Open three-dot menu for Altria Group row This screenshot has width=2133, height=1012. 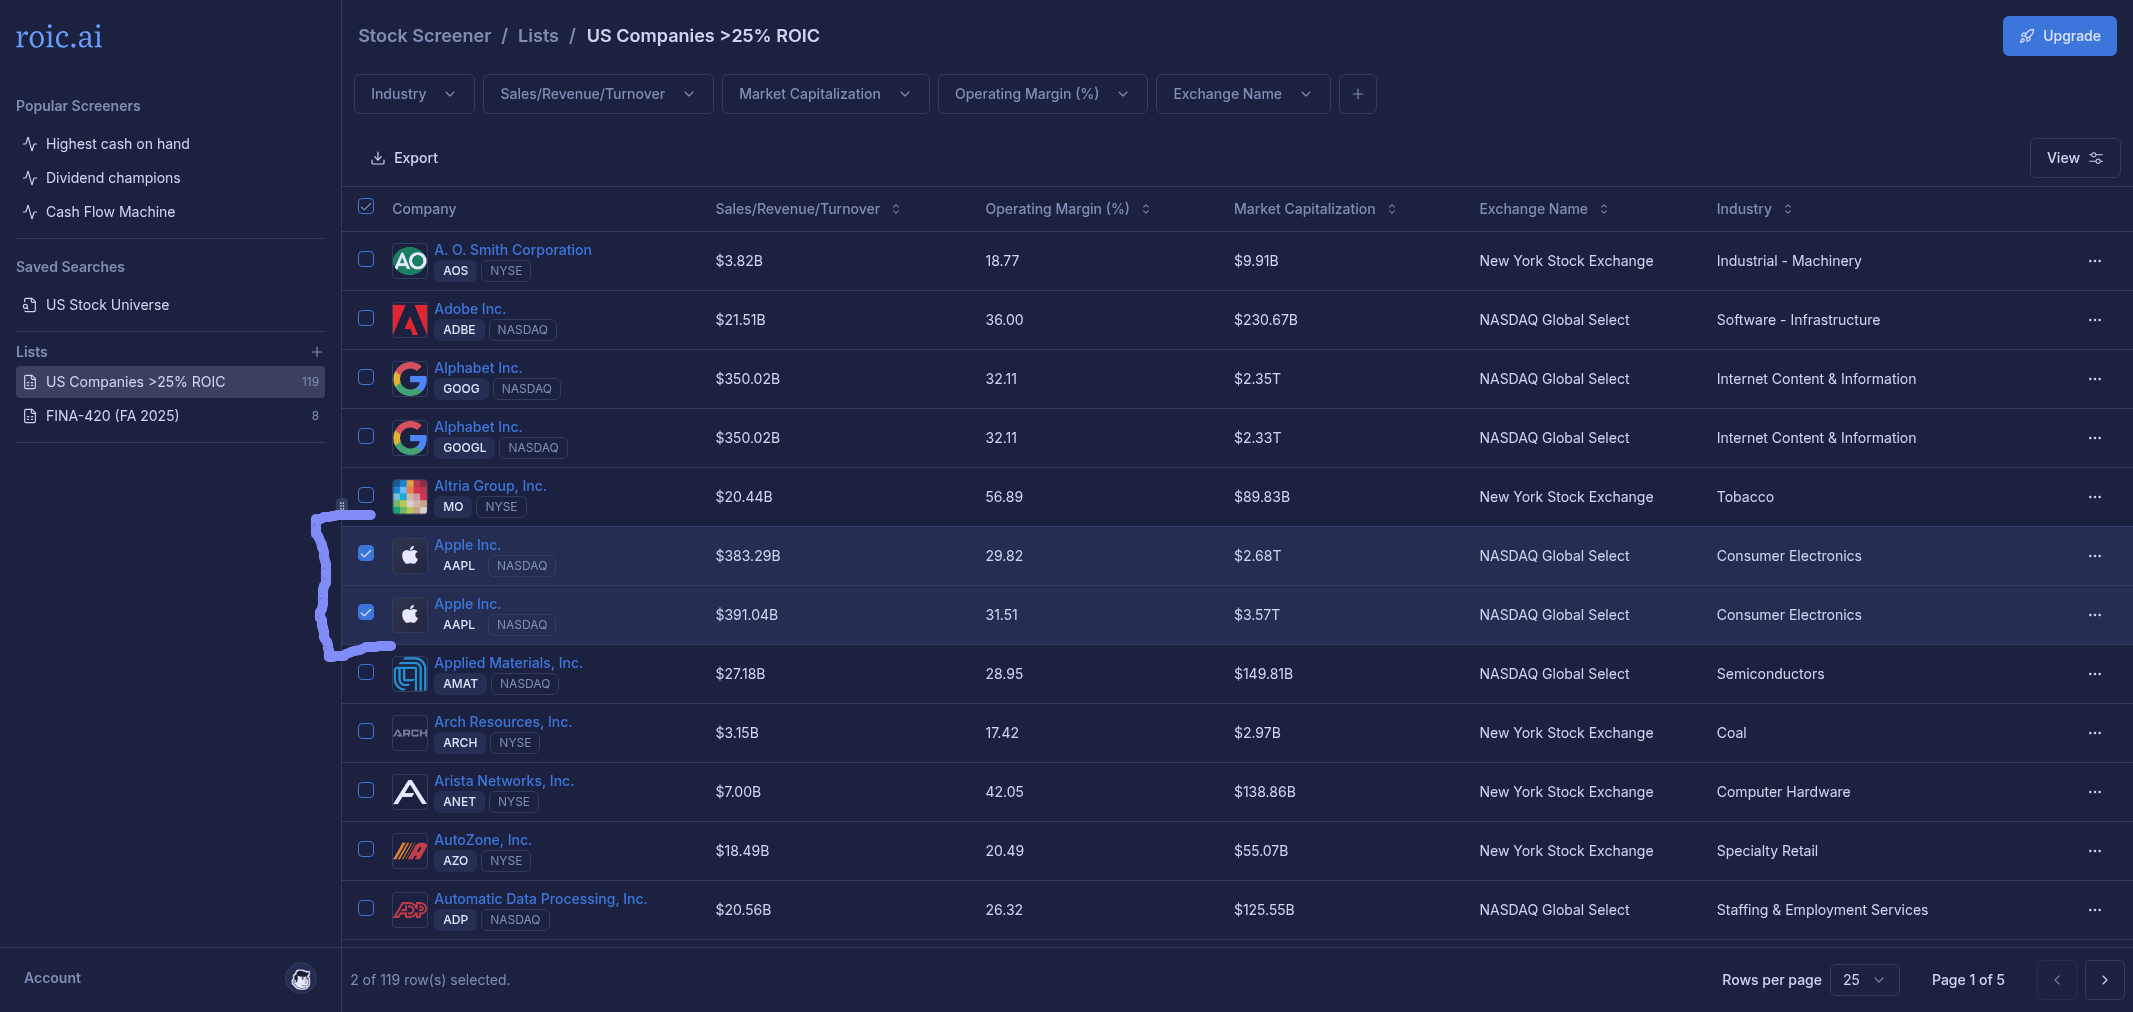click(2094, 497)
